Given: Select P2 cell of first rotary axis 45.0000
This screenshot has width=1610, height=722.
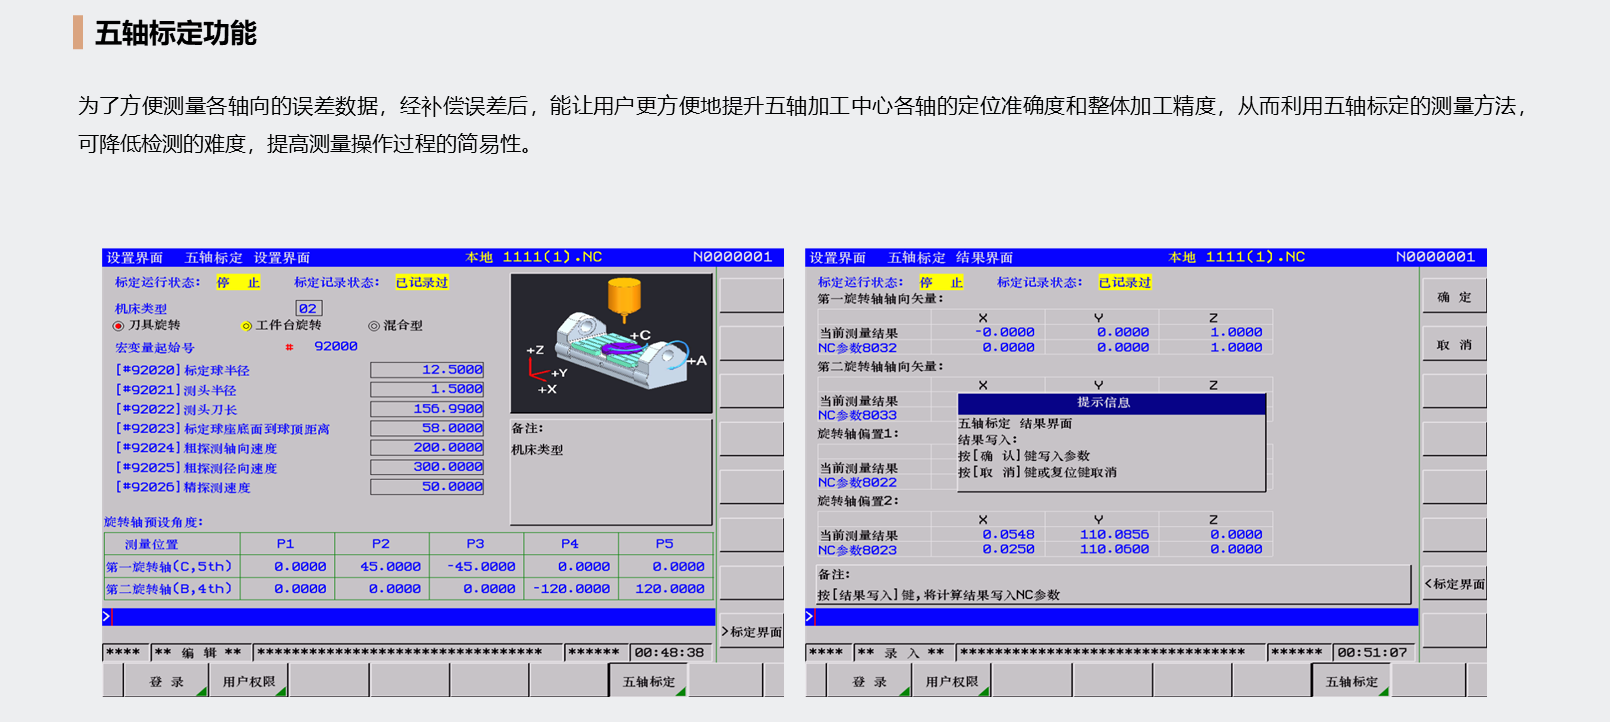Looking at the screenshot, I should 381,567.
